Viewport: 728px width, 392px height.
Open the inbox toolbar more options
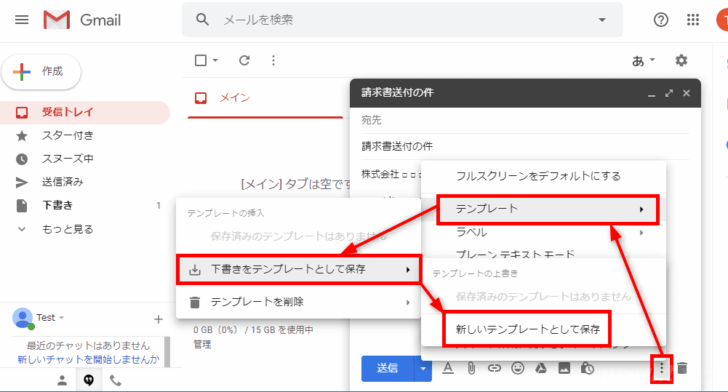(273, 60)
